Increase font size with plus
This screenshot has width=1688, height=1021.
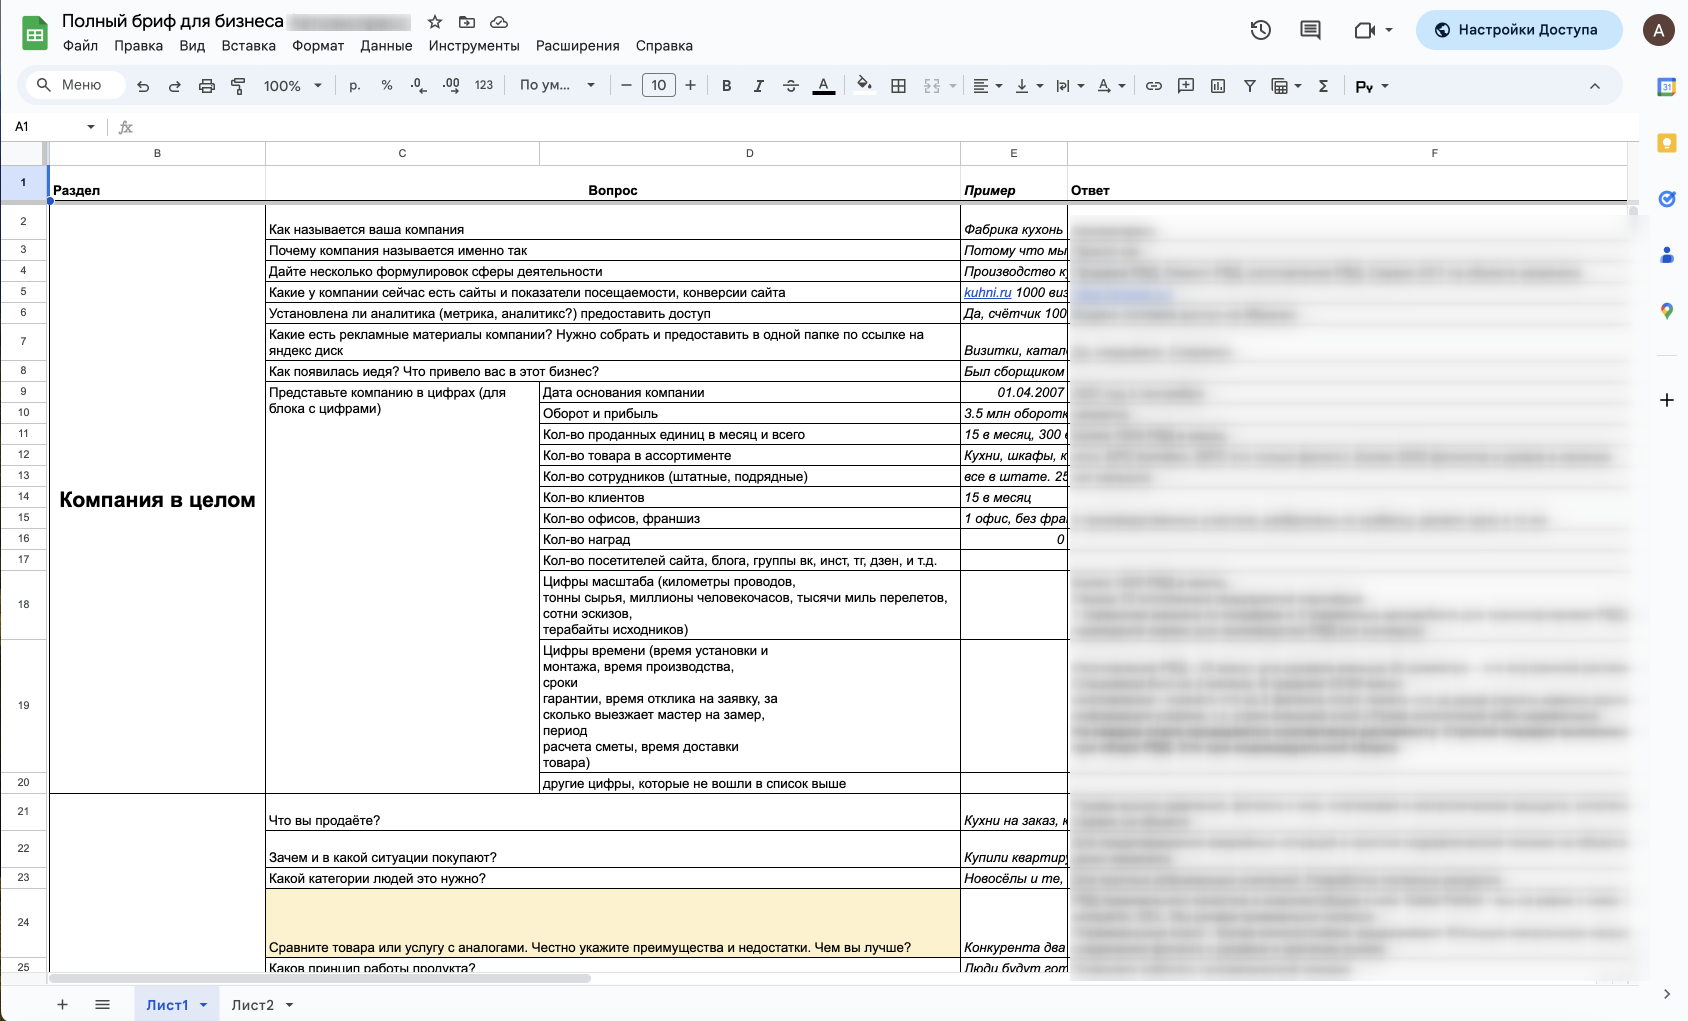690,86
